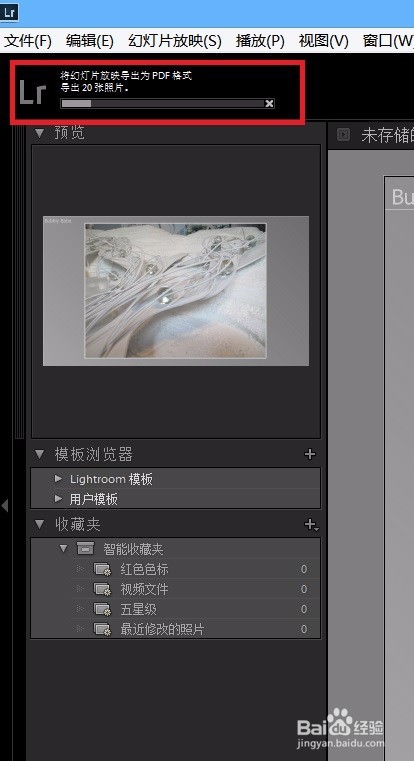Click the 五星级 smart collection icon
Screen dimensions: 414x761
[102, 609]
